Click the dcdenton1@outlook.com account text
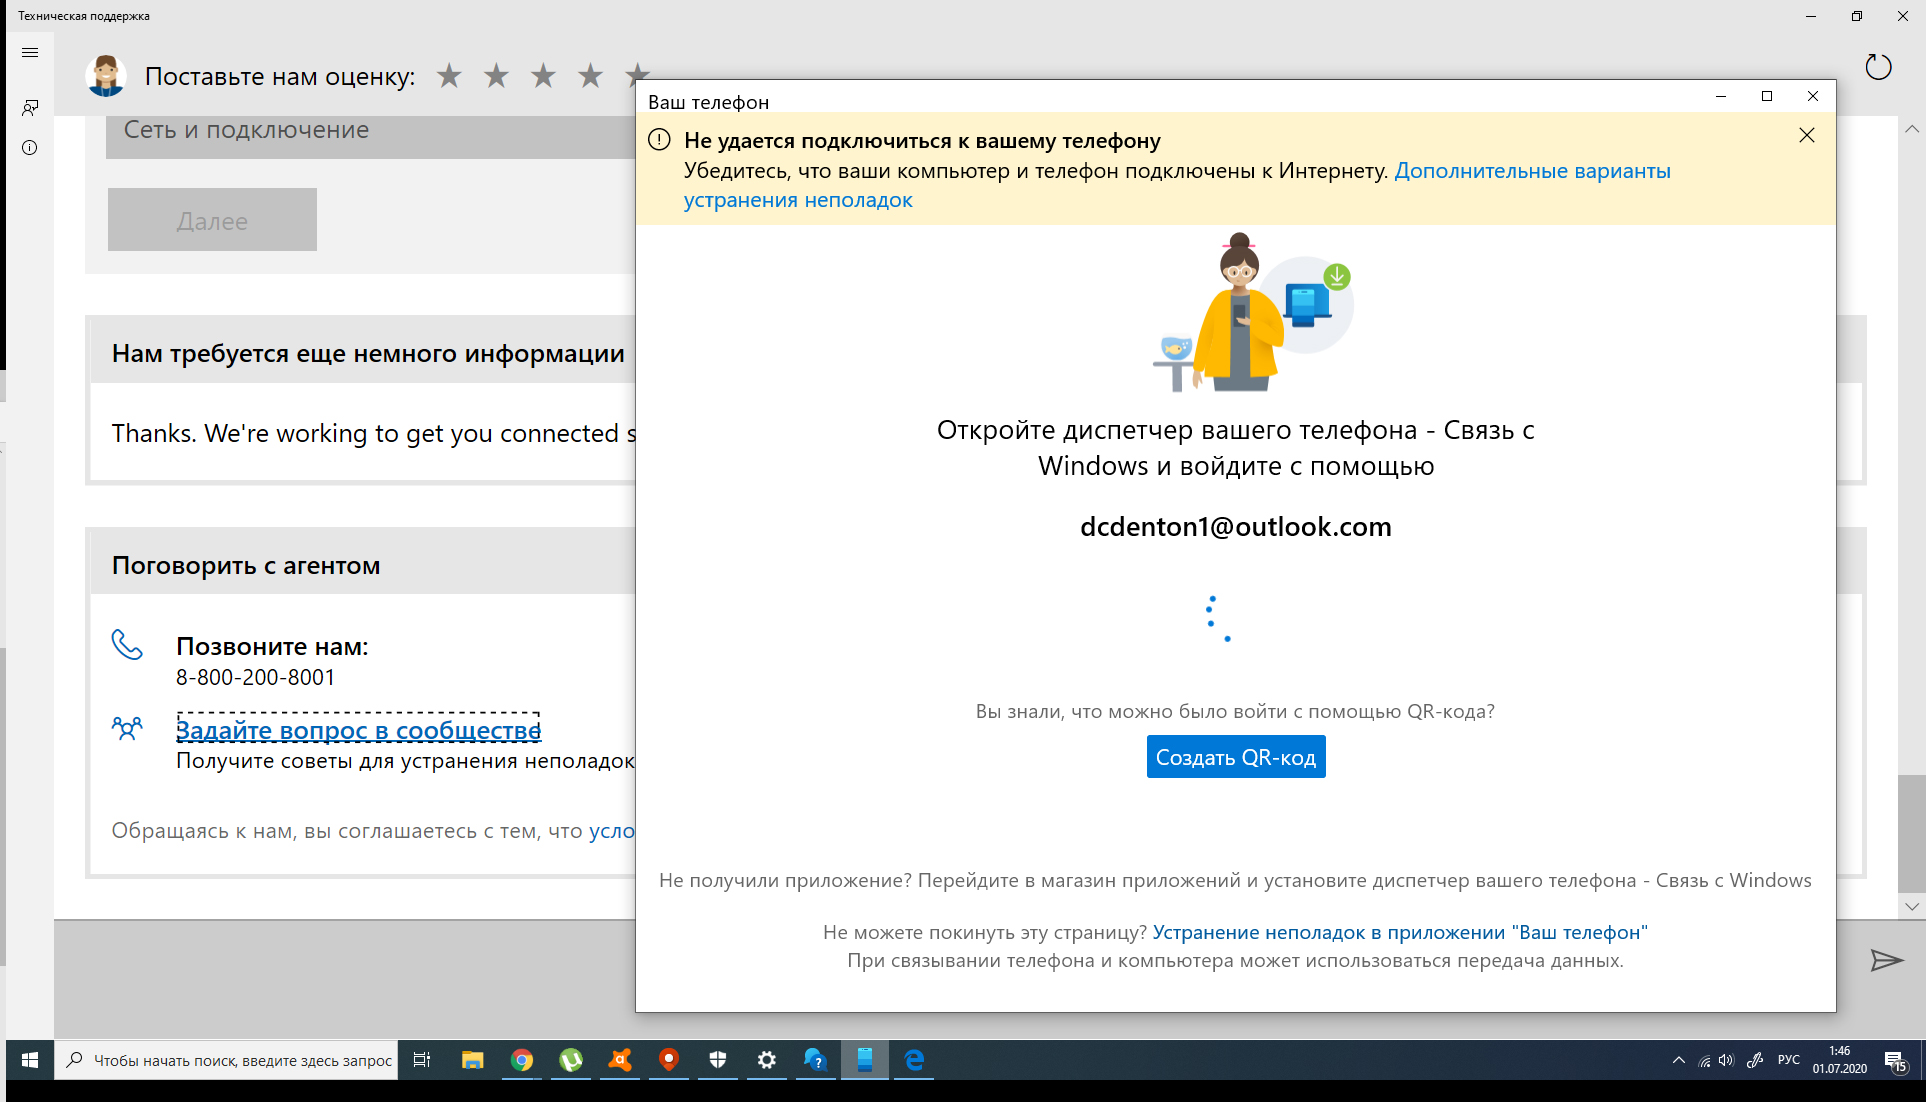The image size is (1926, 1102). pyautogui.click(x=1236, y=527)
